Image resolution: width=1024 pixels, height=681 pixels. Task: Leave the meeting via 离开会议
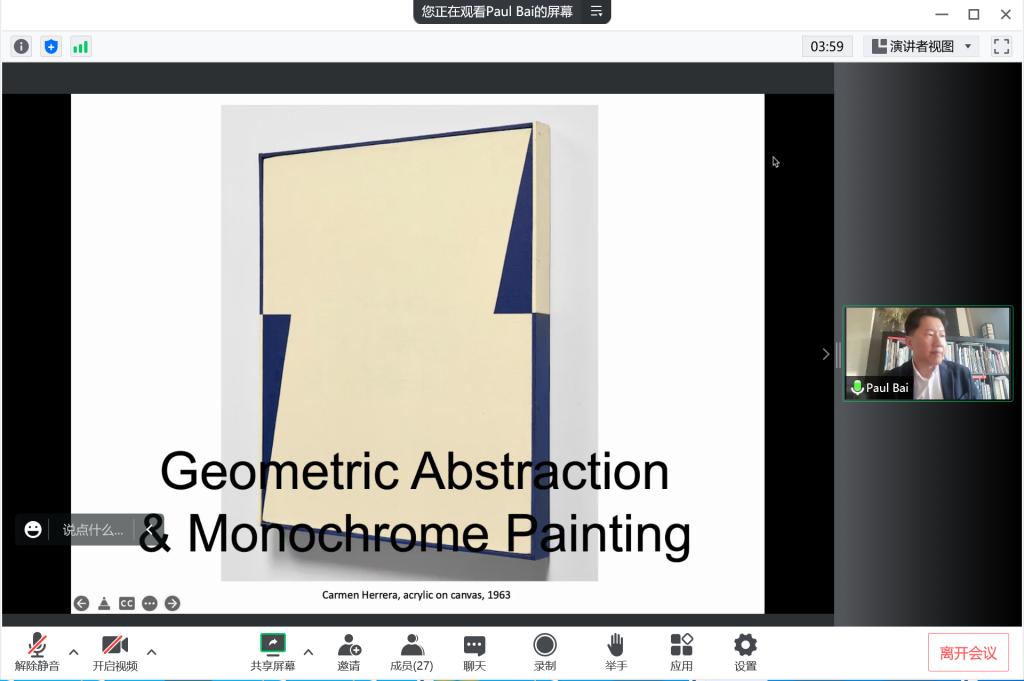click(968, 652)
